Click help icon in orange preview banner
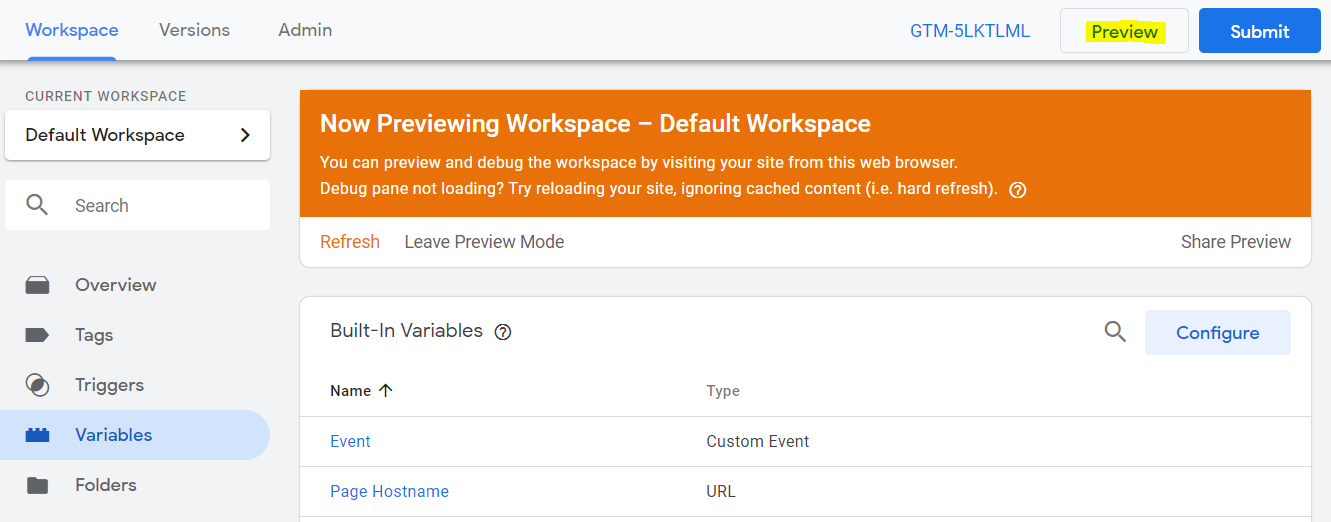 pos(1018,190)
